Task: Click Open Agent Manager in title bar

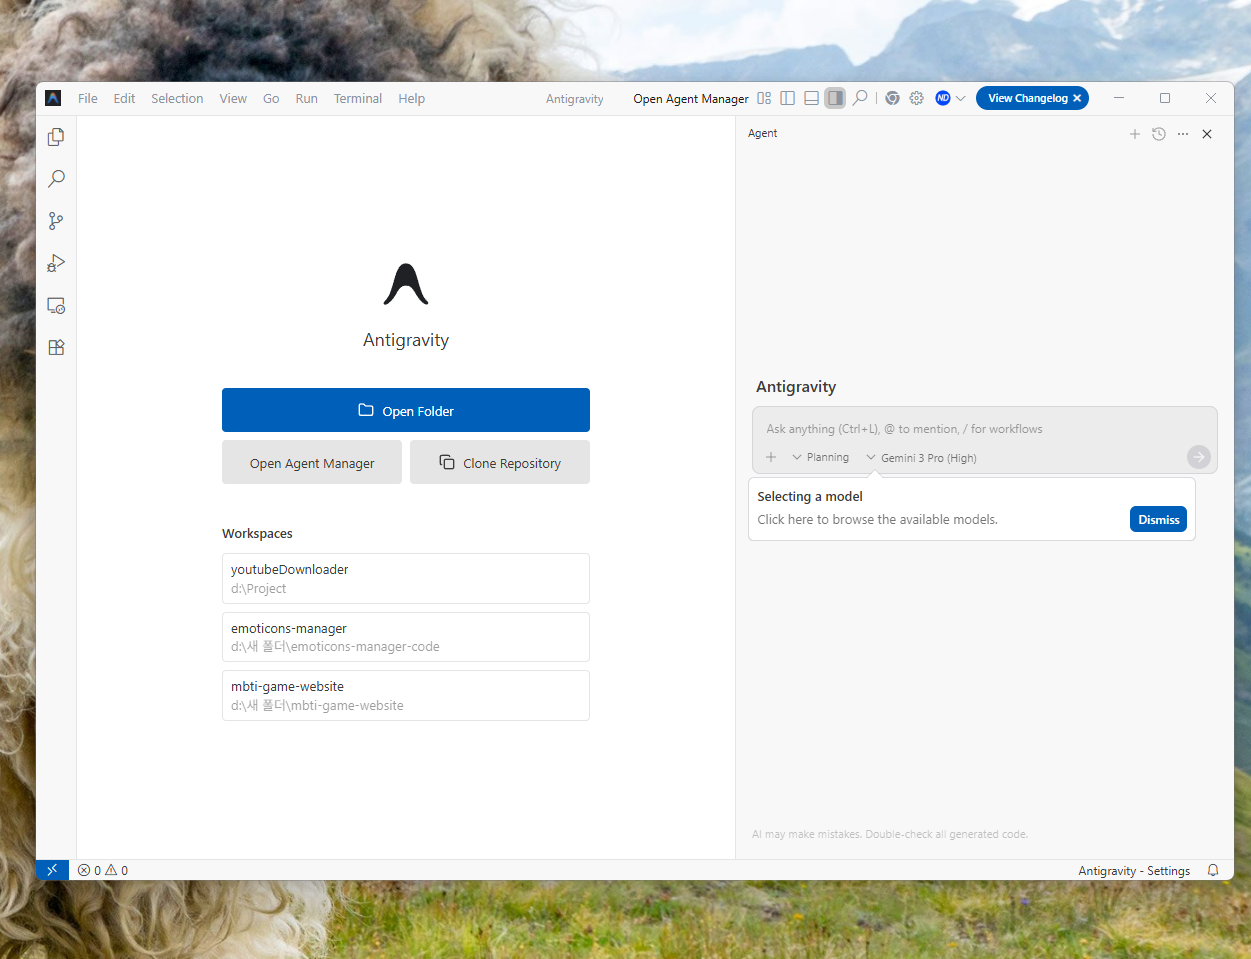Action: tap(691, 99)
